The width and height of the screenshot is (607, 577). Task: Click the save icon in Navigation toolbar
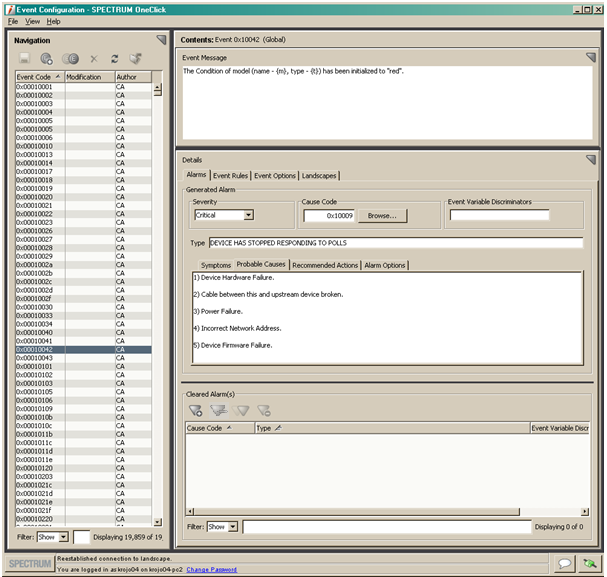click(x=24, y=59)
